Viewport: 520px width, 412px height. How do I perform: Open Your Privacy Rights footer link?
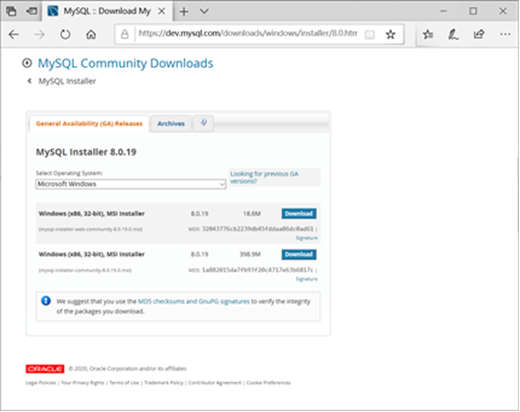tap(83, 383)
